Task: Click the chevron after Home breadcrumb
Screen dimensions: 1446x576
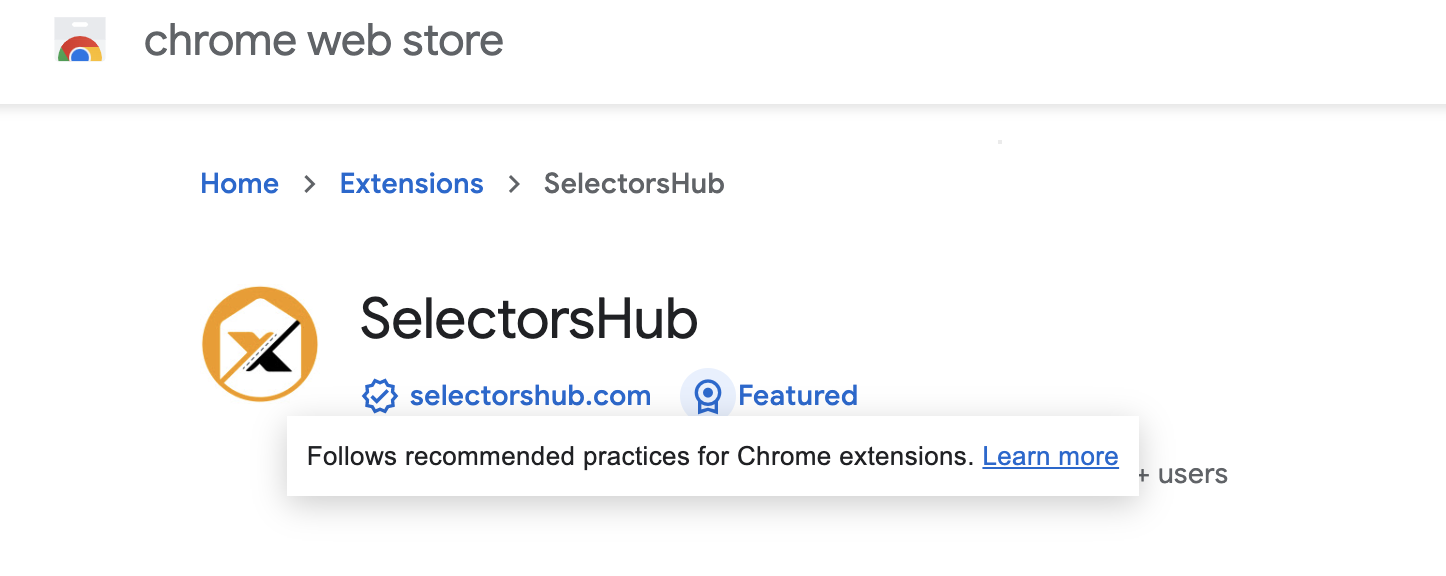Action: [310, 184]
